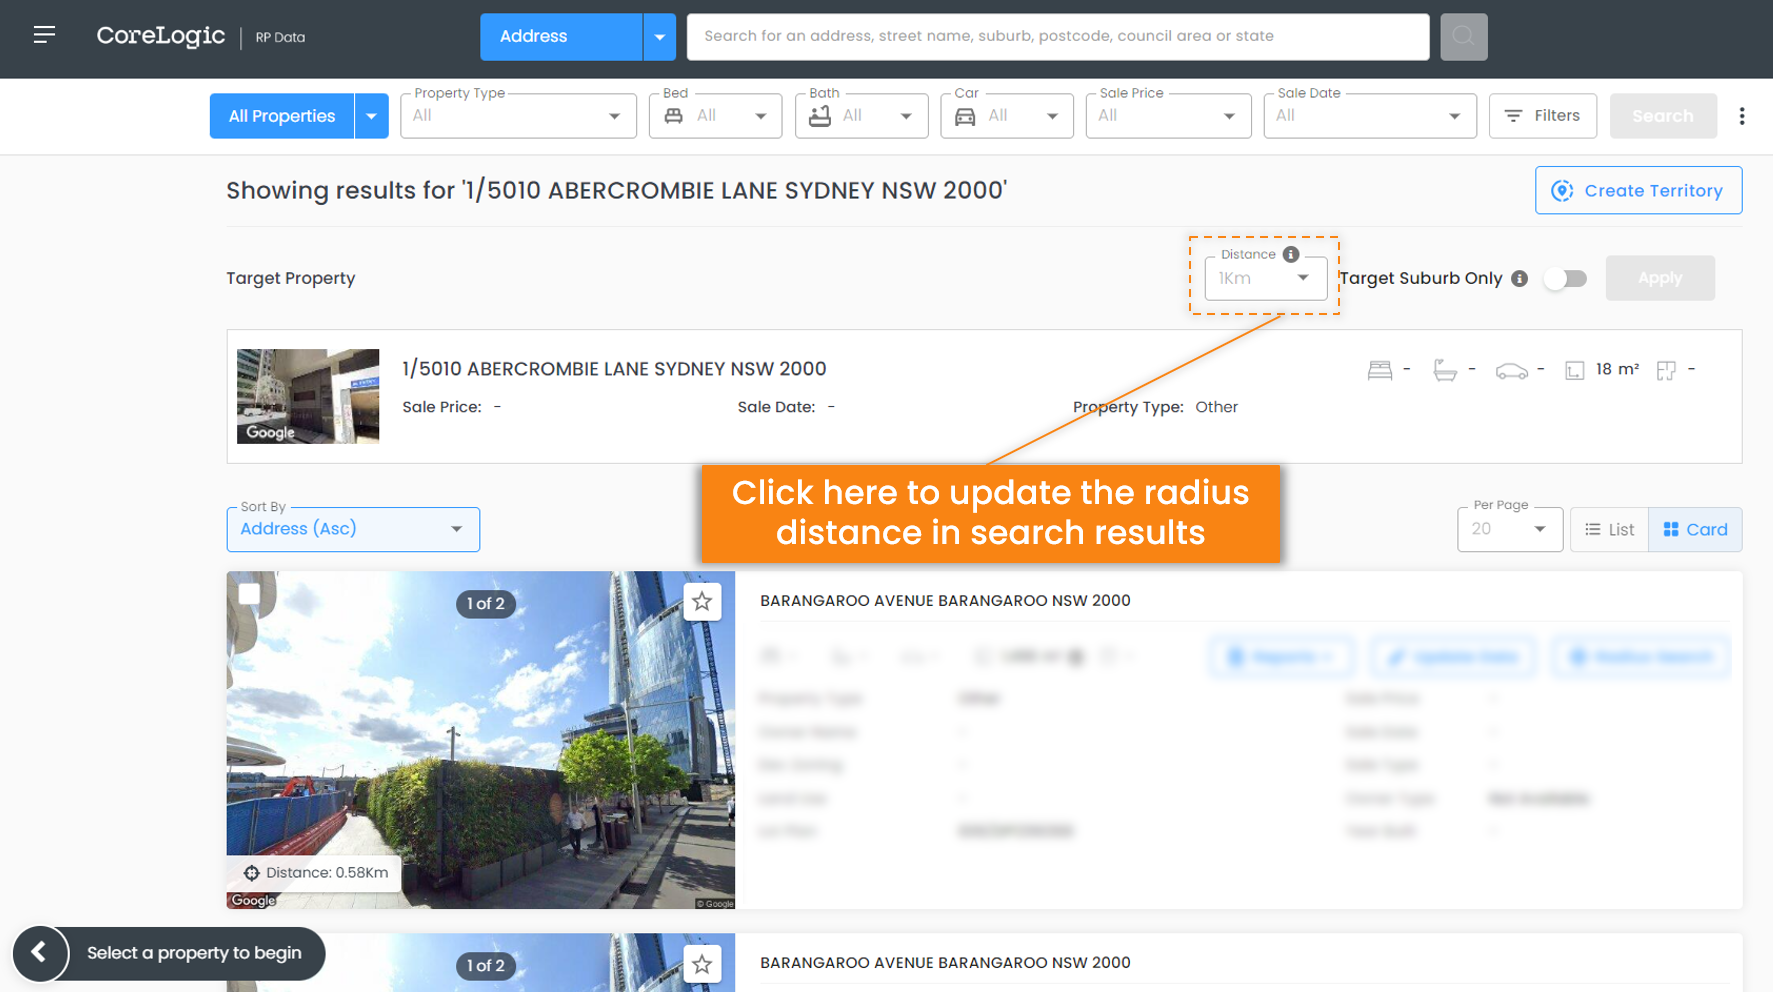The image size is (1773, 992).
Task: Open the Bed filter dropdown
Action: click(x=715, y=116)
